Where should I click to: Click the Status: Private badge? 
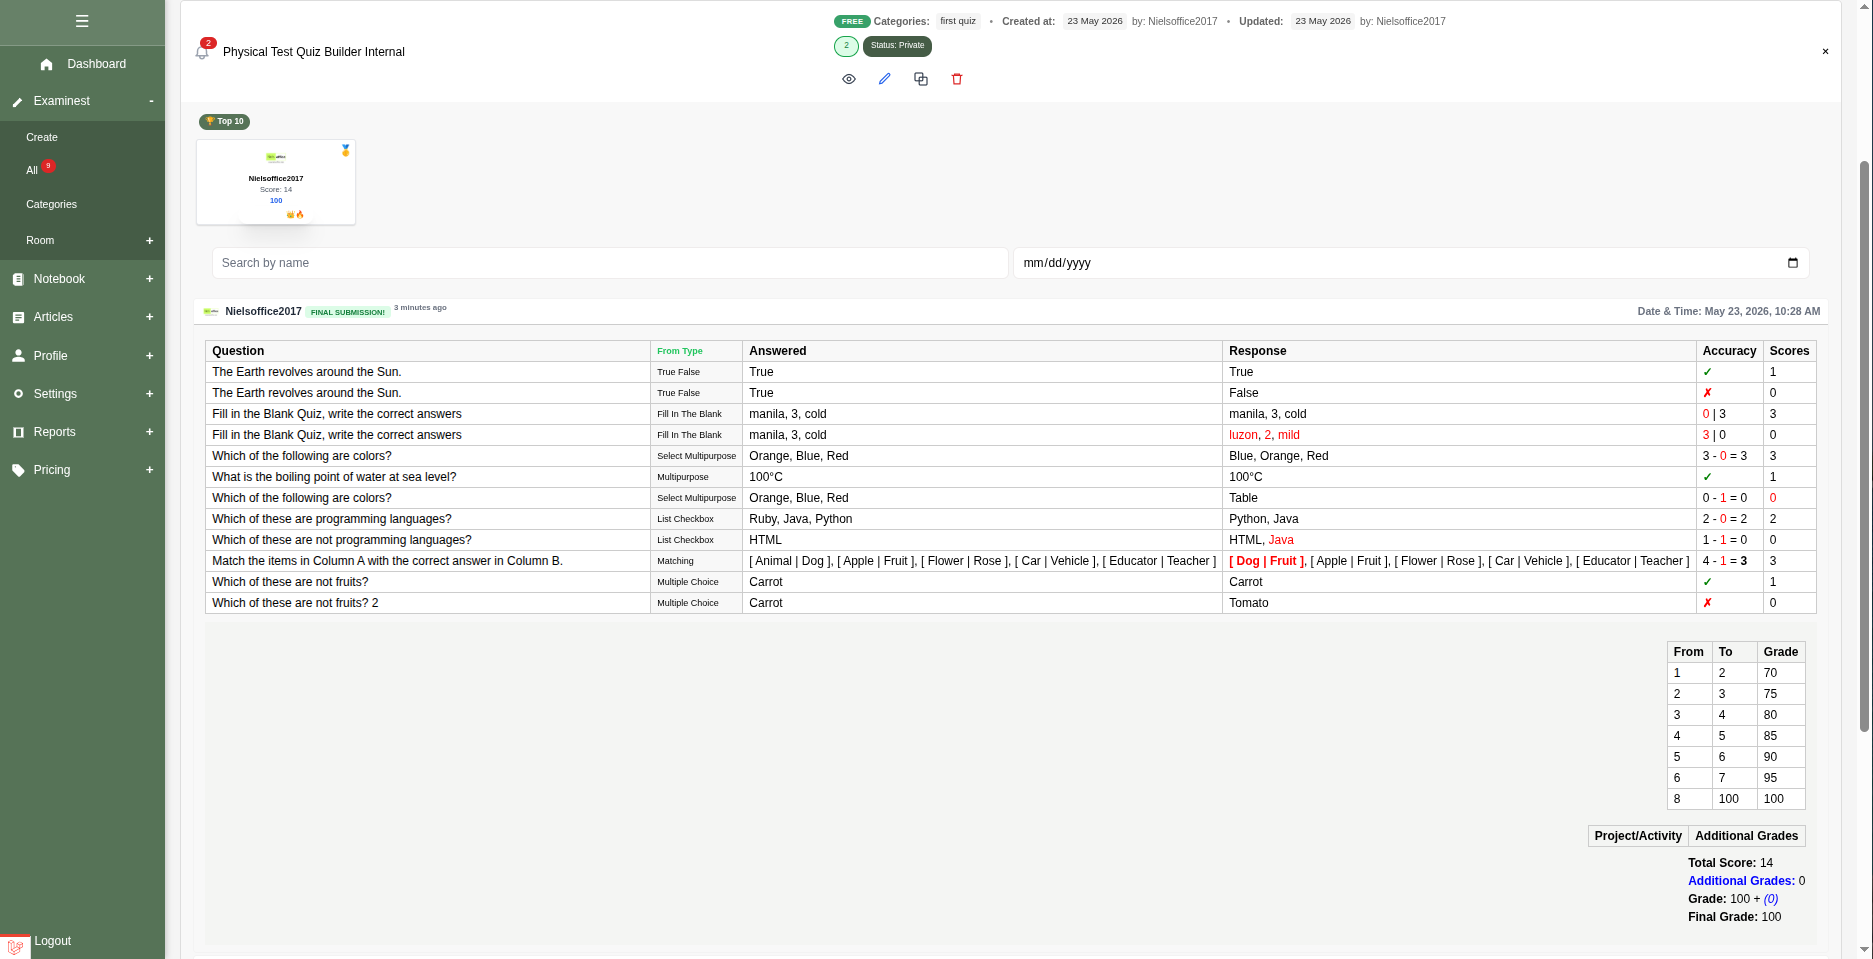tap(897, 46)
